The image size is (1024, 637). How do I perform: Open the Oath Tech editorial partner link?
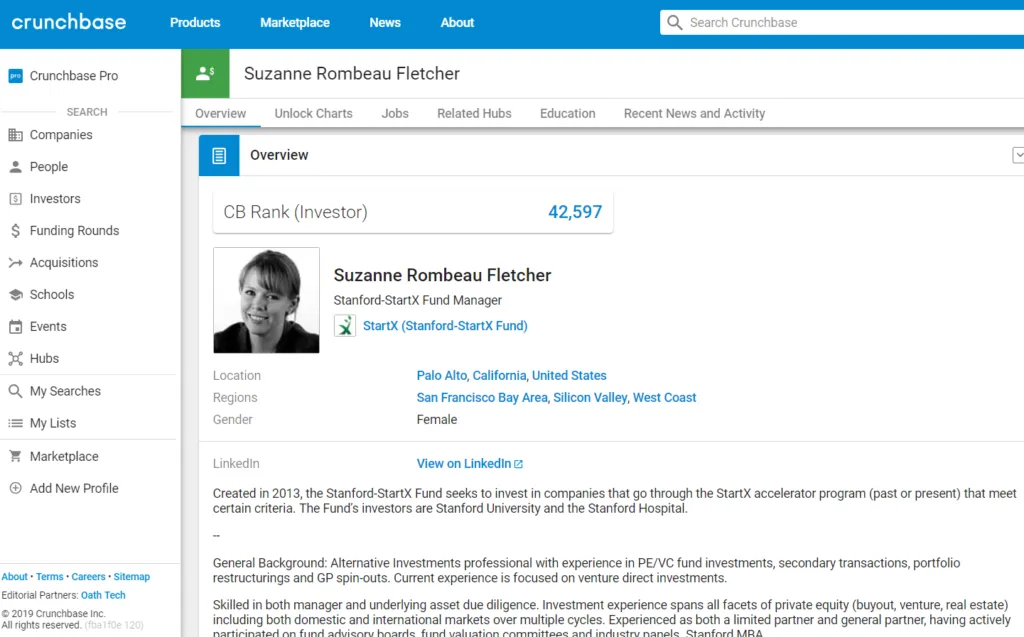point(103,595)
